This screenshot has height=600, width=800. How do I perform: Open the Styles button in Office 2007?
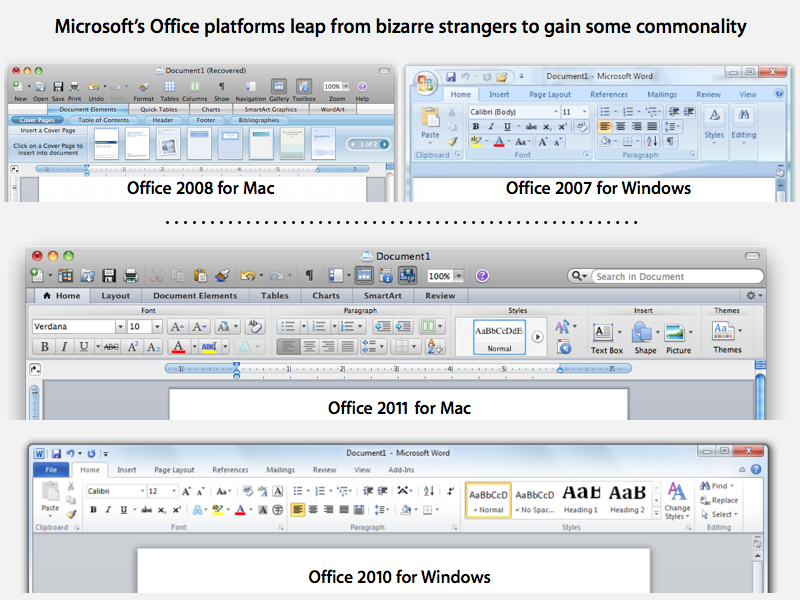coord(714,124)
